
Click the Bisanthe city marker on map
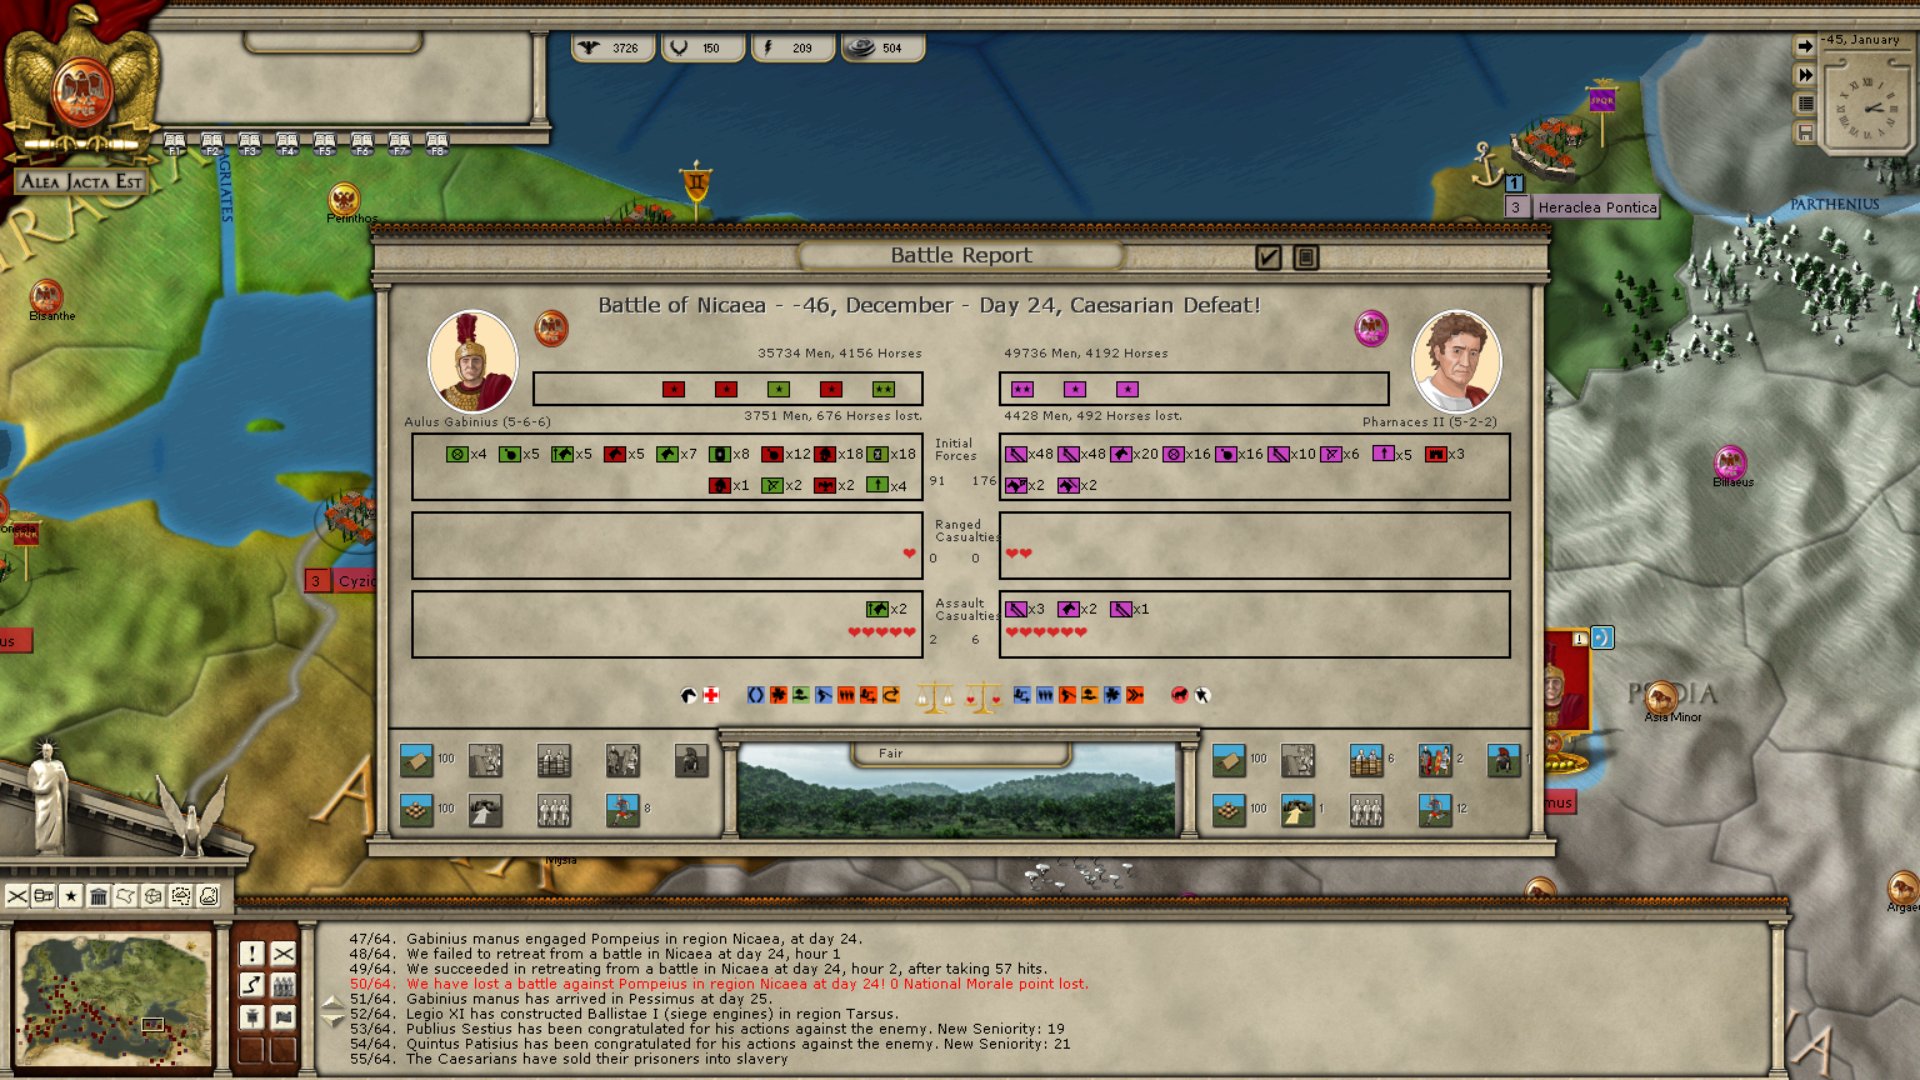pyautogui.click(x=46, y=296)
